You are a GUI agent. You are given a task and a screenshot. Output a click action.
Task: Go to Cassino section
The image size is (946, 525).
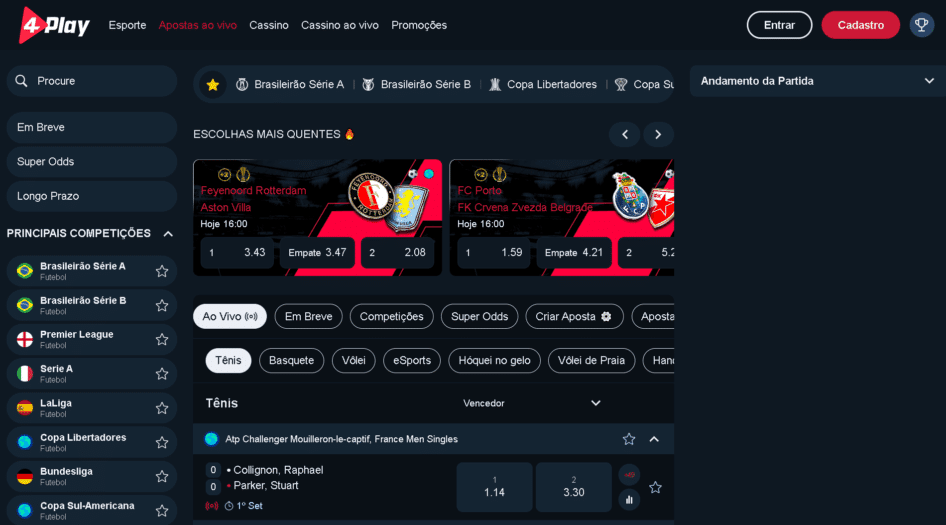coord(269,25)
